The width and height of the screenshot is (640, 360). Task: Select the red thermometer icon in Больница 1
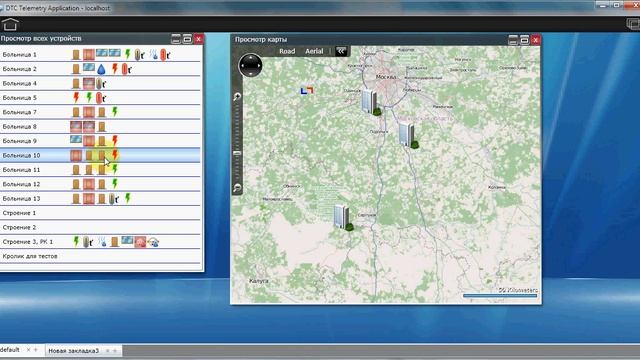(165, 55)
